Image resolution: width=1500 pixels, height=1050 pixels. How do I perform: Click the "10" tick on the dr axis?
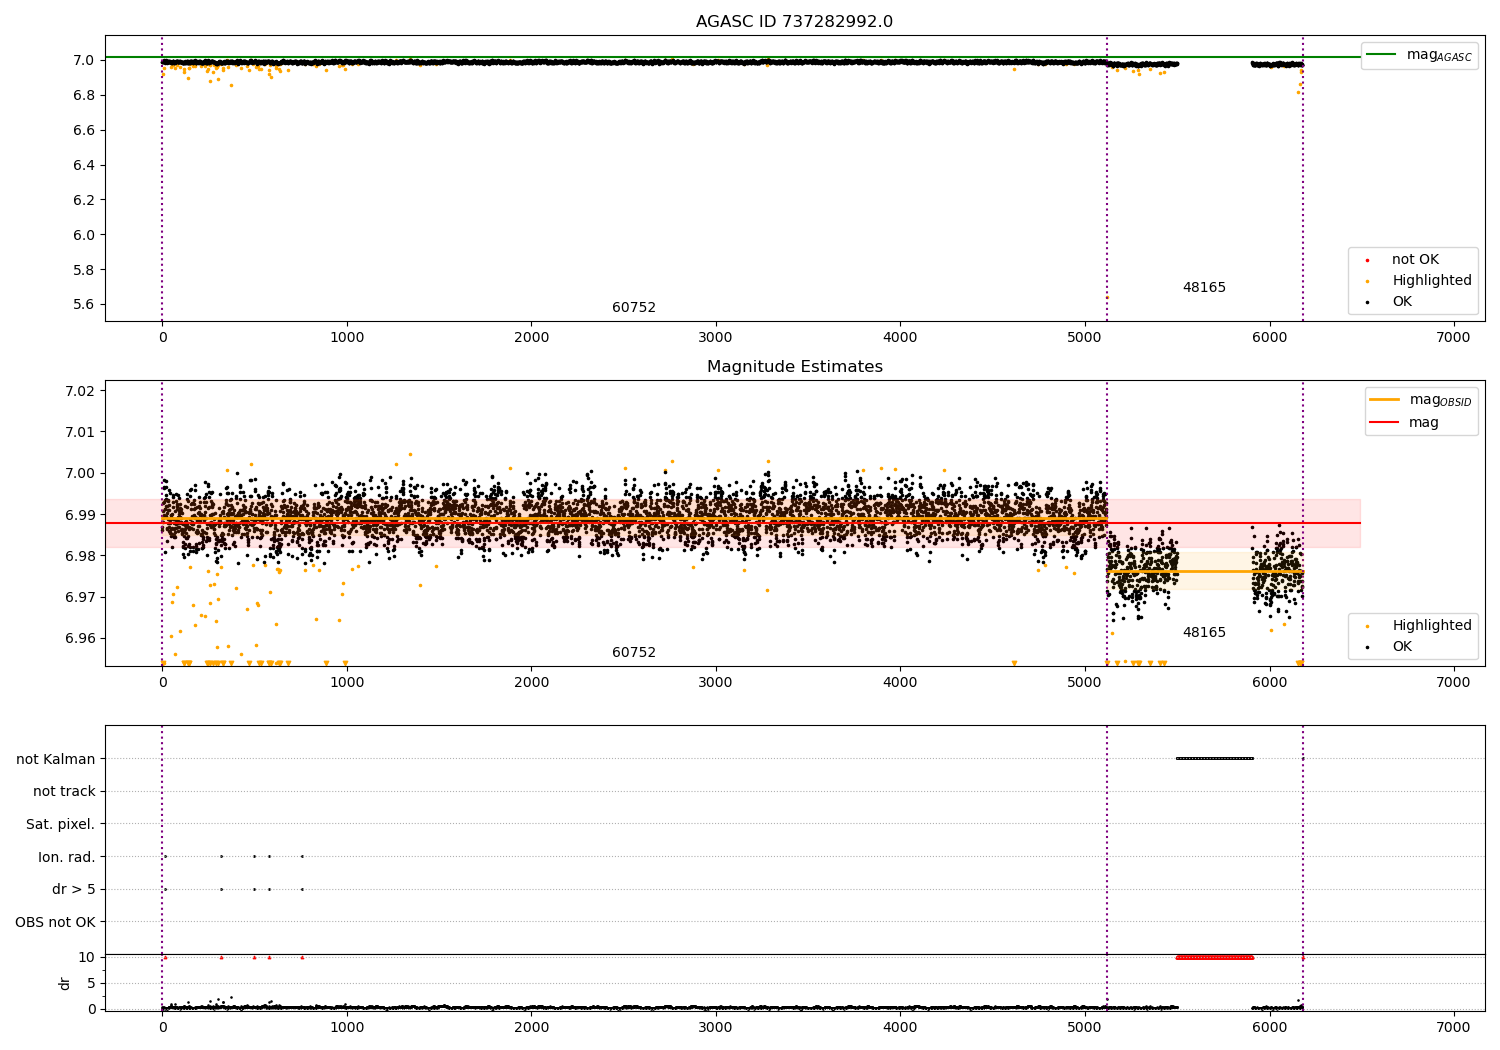click(x=87, y=957)
